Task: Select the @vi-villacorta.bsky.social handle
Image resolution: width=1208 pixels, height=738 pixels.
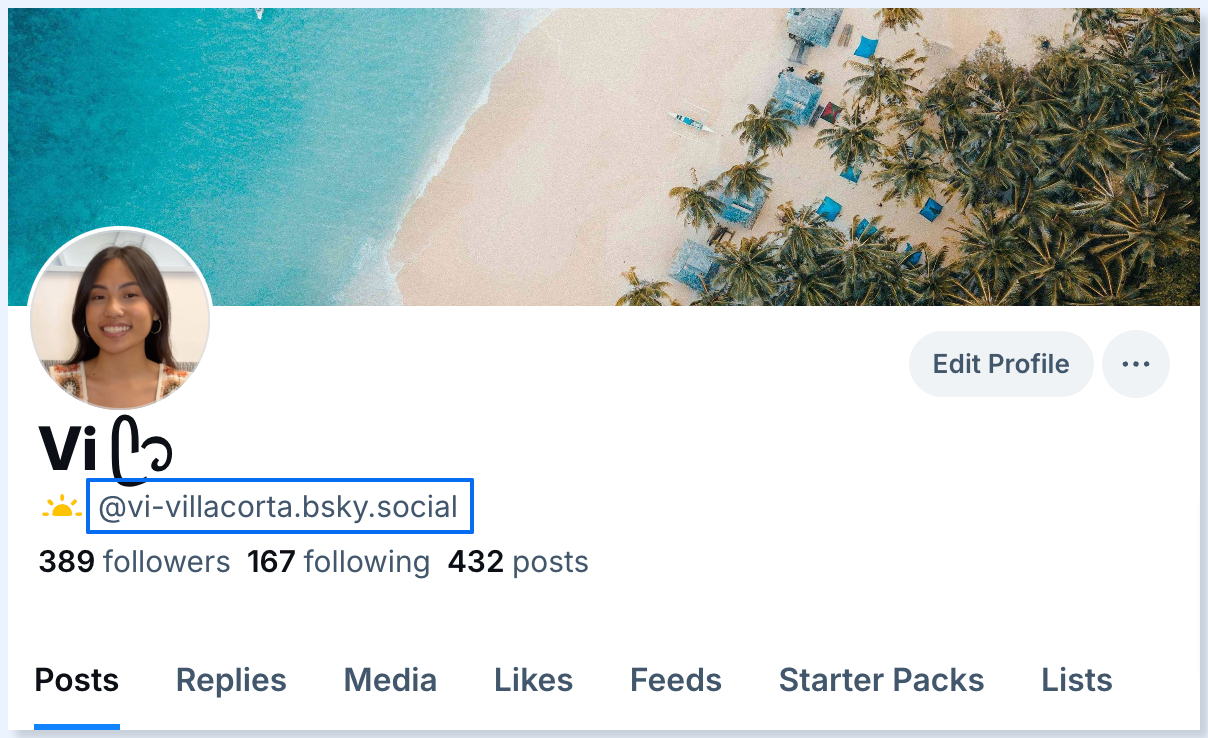Action: pyautogui.click(x=279, y=507)
